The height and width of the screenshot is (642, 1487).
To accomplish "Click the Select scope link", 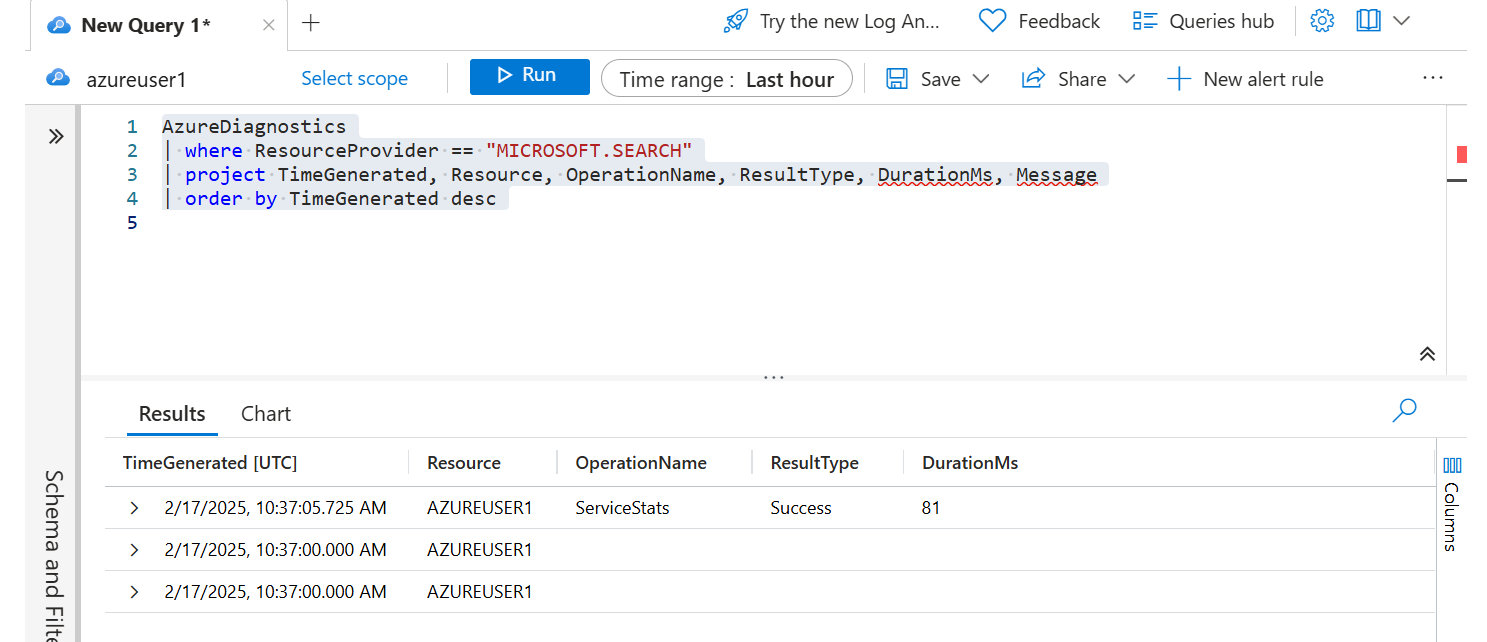I will tap(354, 78).
